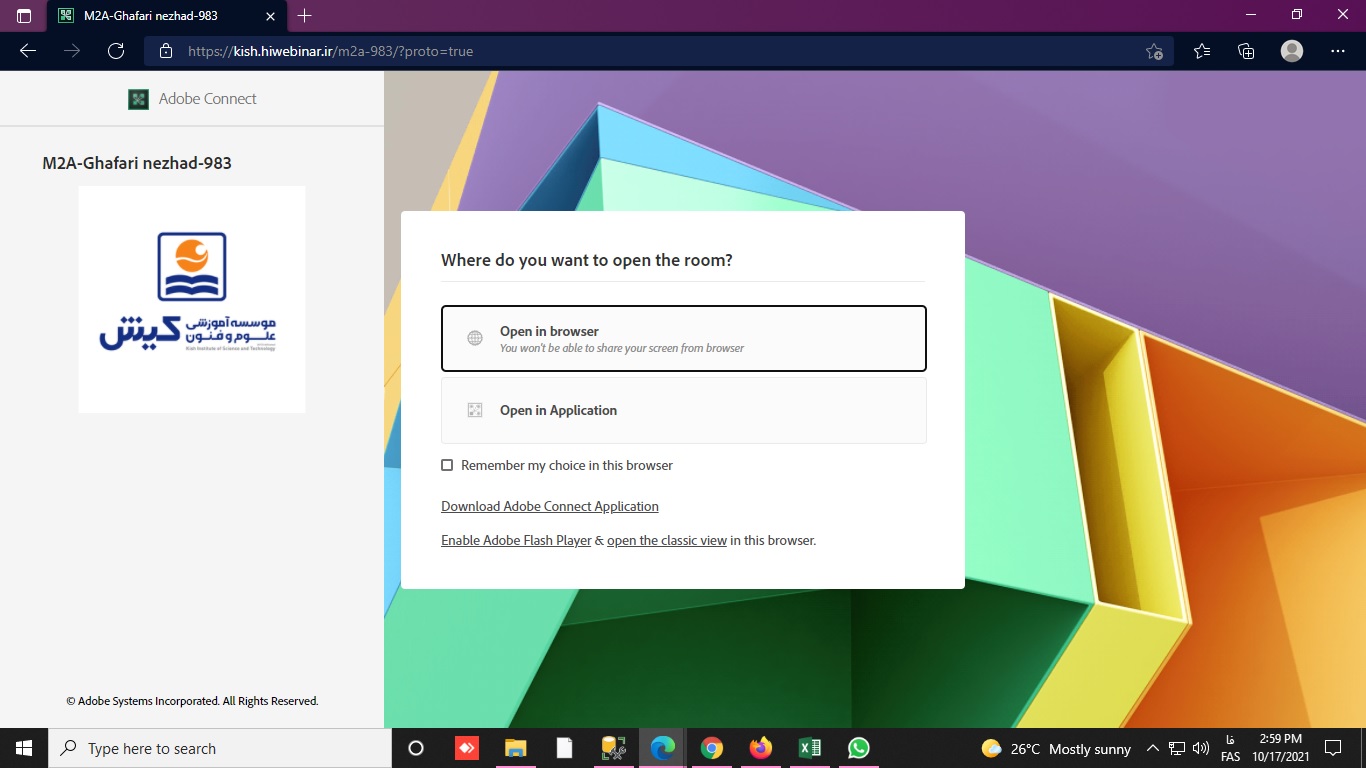Launch Firefox from taskbar
The width and height of the screenshot is (1366, 768).
[761, 748]
